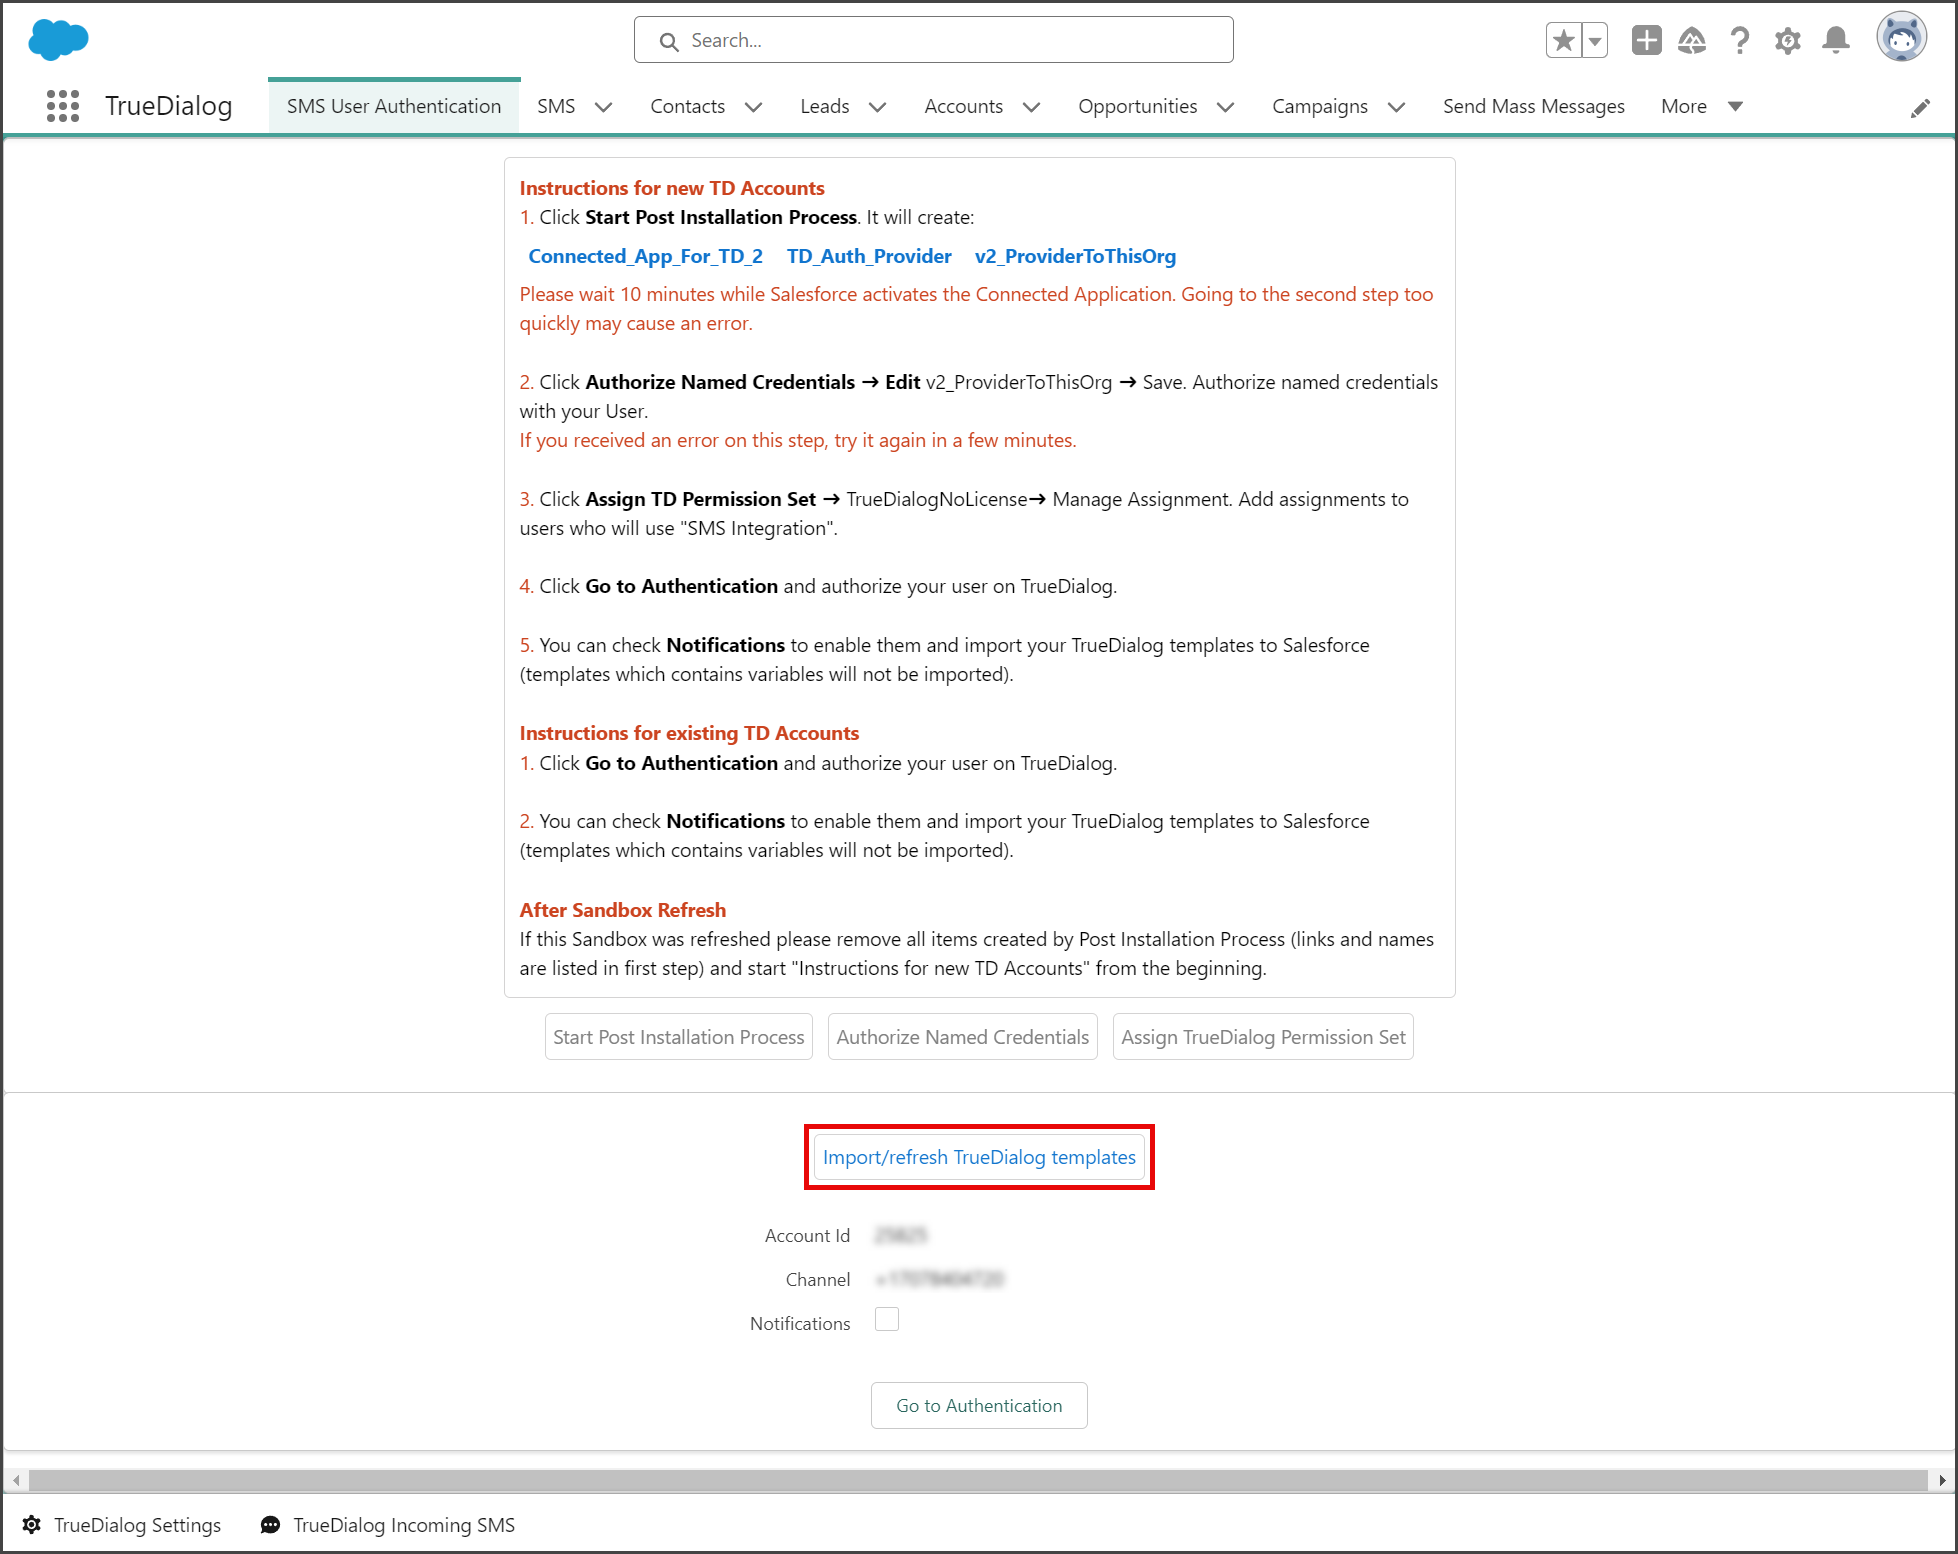Open the Trailhead guidance icon

(x=1692, y=40)
